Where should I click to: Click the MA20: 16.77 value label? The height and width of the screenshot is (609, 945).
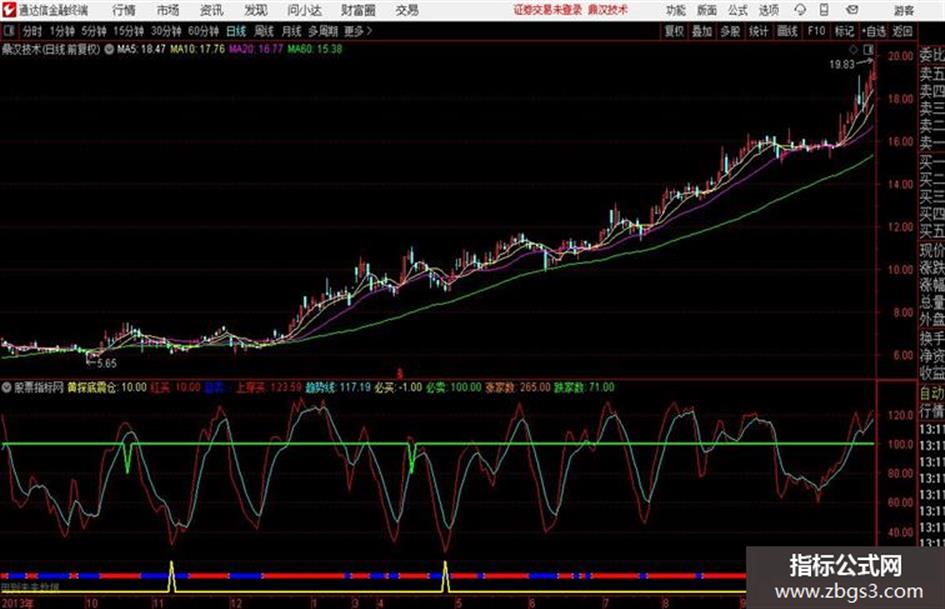click(256, 49)
